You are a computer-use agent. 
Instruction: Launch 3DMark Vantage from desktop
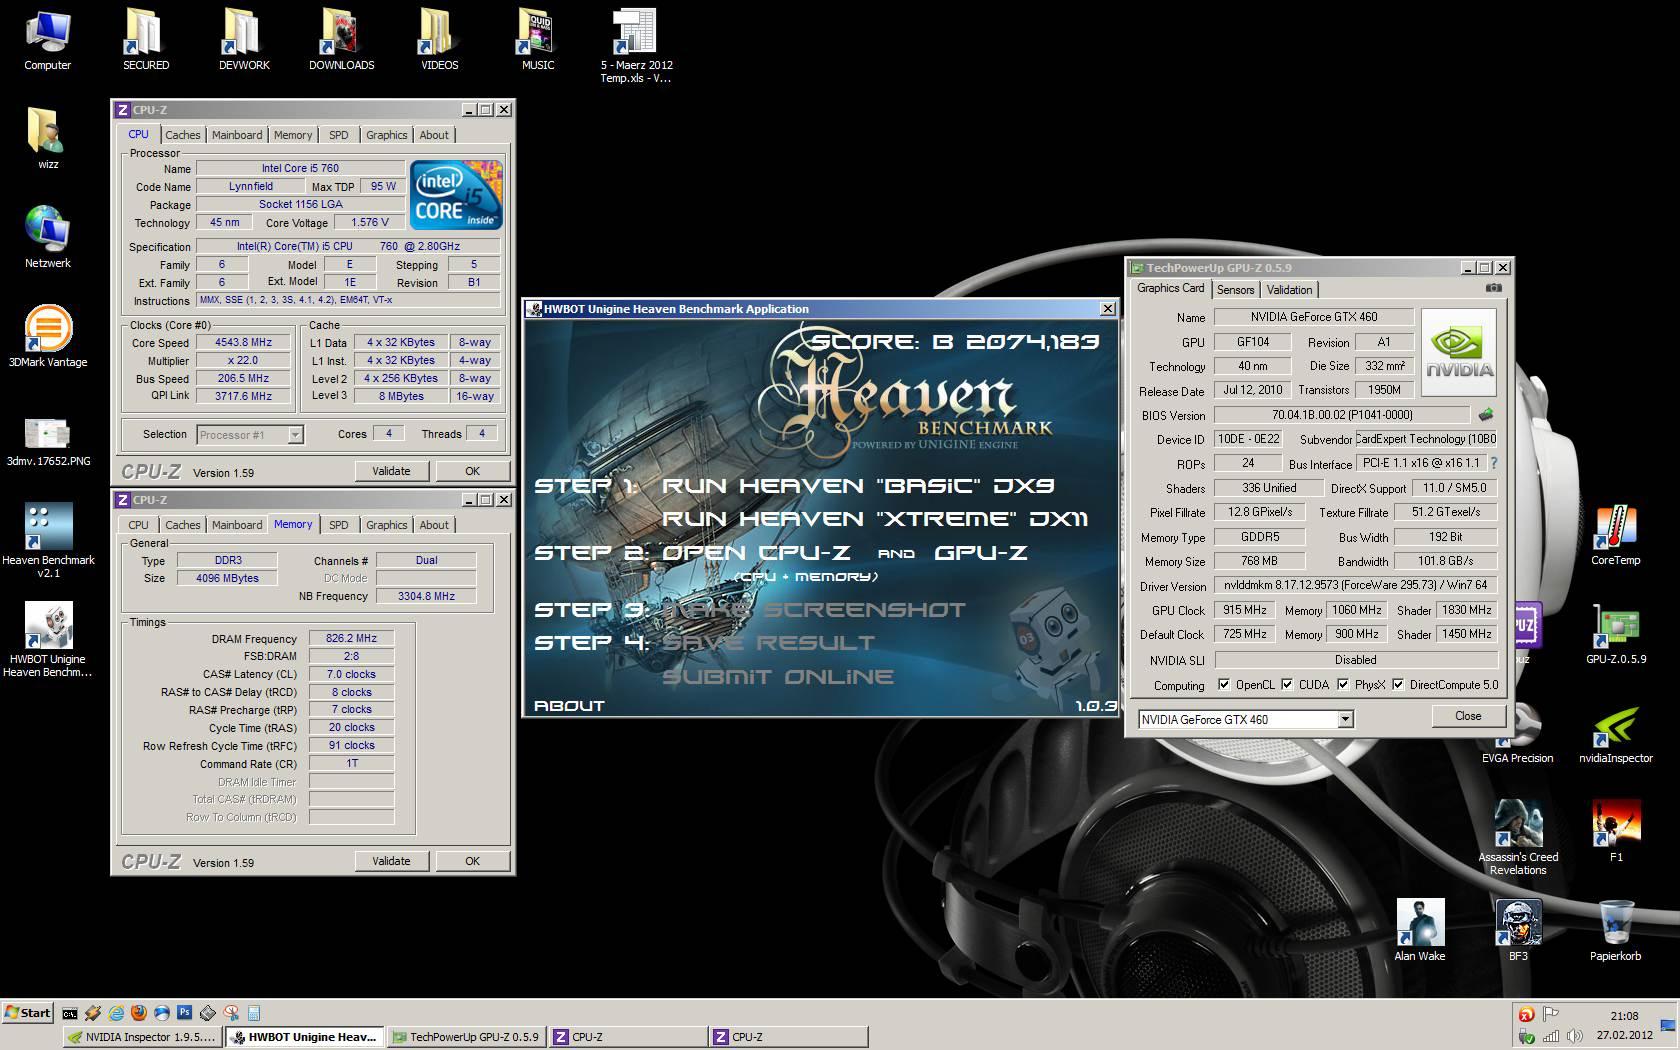click(47, 336)
